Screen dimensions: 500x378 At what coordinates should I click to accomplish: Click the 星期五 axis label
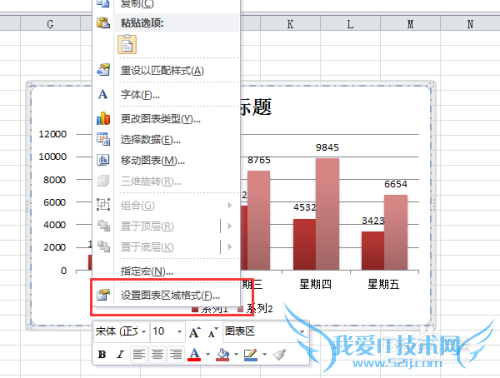coord(383,284)
